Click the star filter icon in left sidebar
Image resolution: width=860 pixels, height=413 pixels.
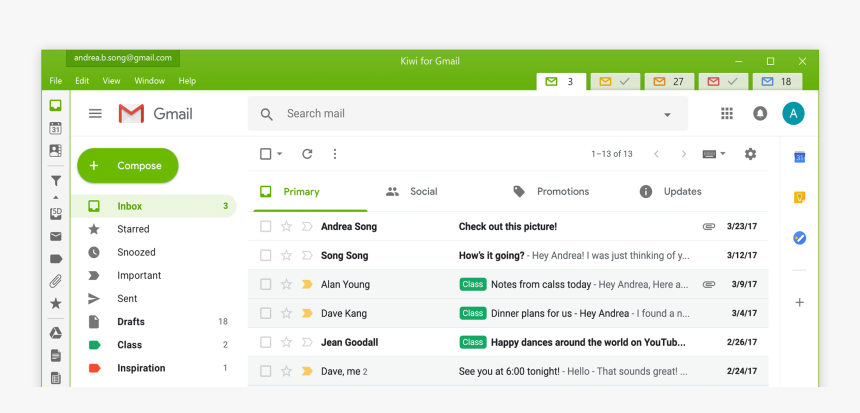coord(55,303)
